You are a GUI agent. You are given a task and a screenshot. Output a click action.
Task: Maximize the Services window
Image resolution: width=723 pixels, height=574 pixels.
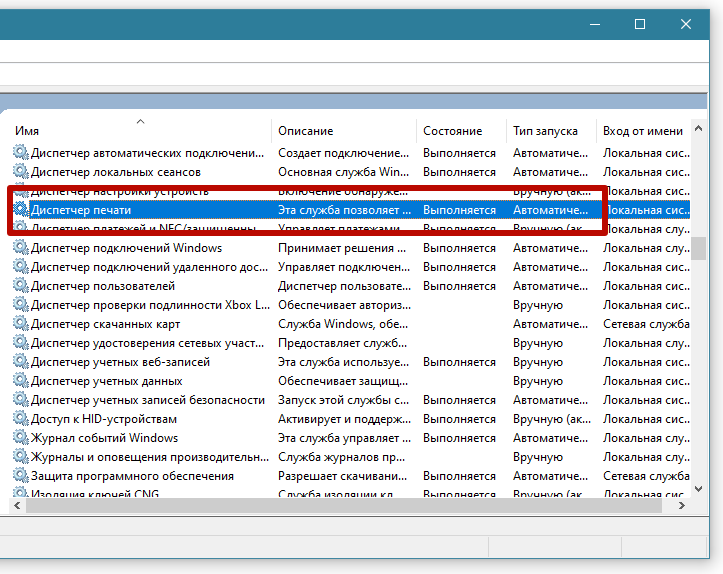(x=640, y=24)
